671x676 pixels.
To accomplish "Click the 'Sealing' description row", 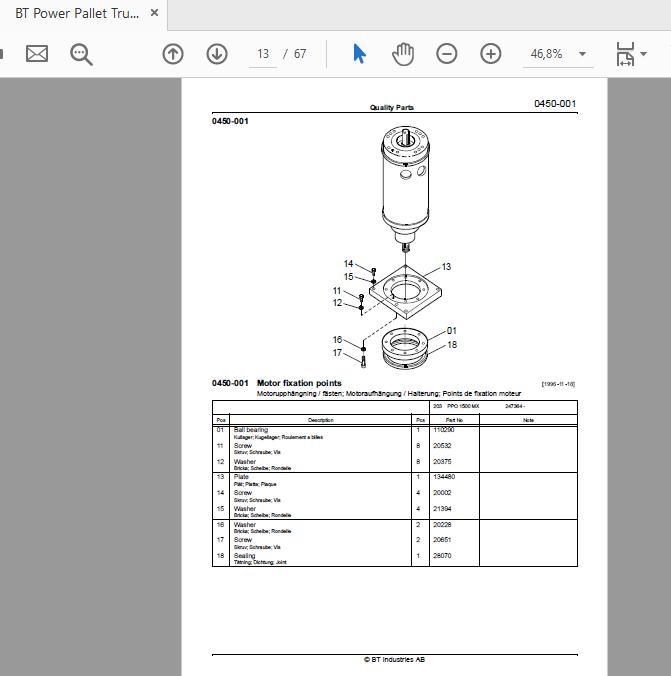I will point(320,559).
